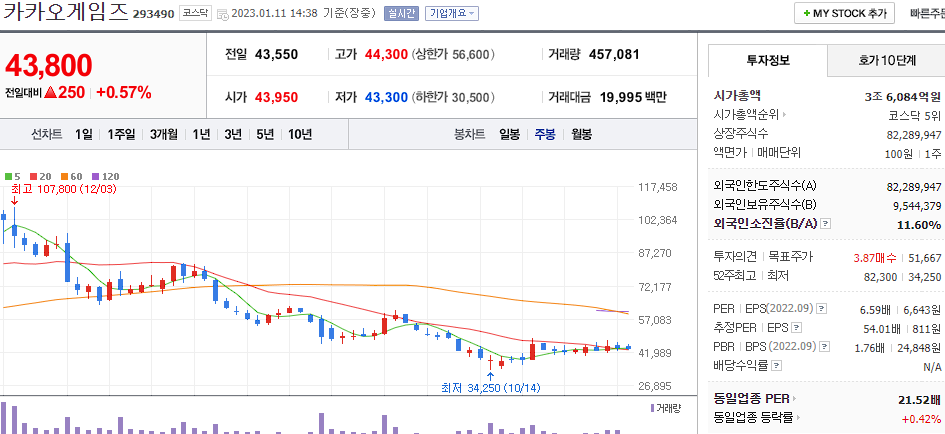Click the 액면가 100원 value
Screen dimensions: 945x434
pyautogui.click(x=899, y=154)
